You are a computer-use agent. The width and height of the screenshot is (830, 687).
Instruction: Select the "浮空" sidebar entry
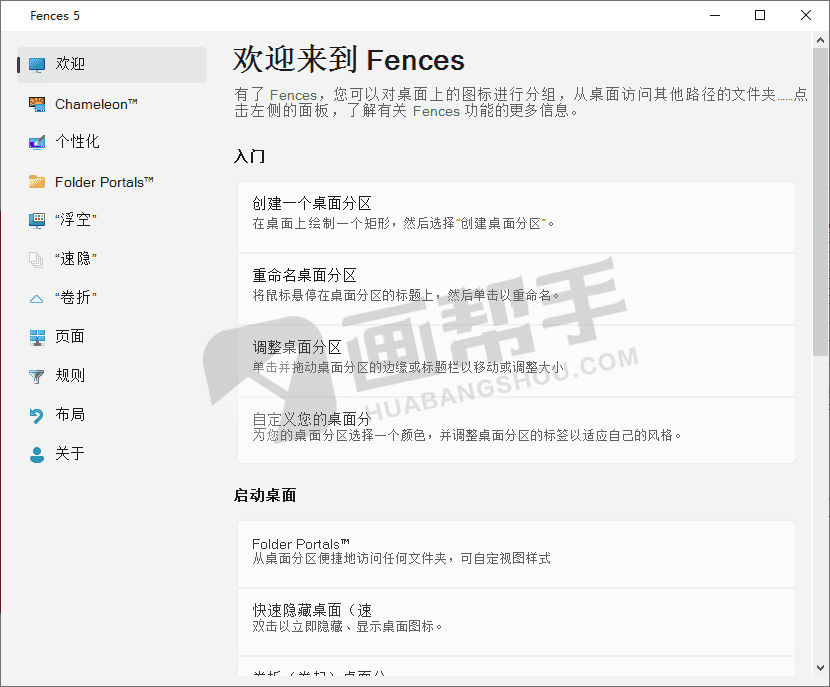coord(76,220)
